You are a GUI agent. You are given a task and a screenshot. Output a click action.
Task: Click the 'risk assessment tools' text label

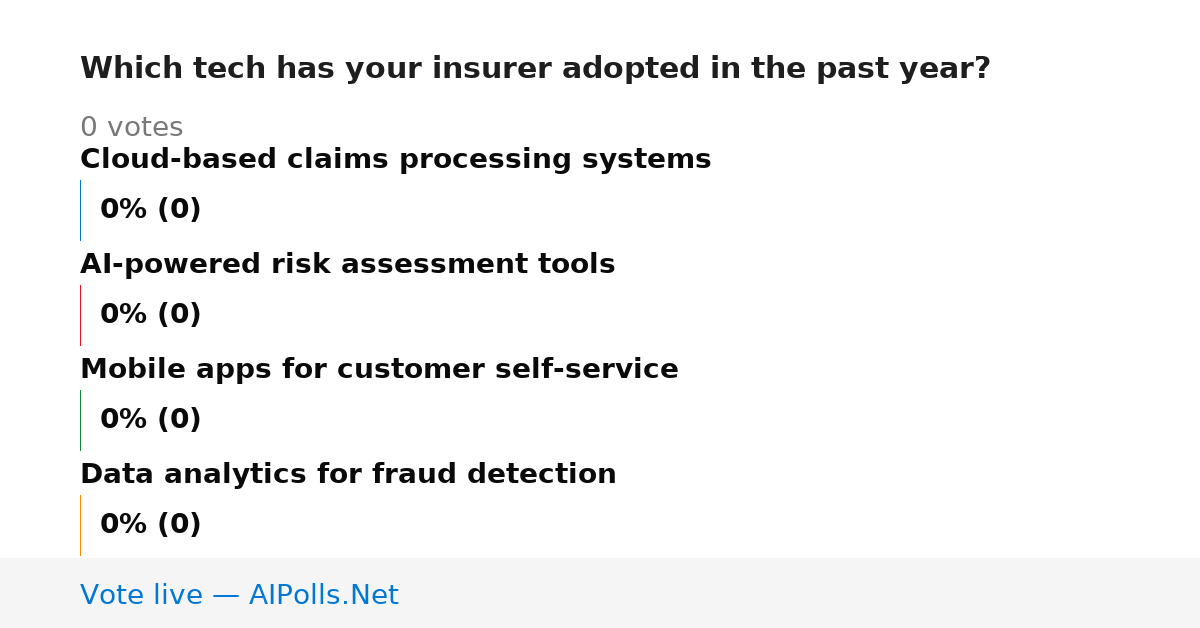pyautogui.click(x=478, y=265)
